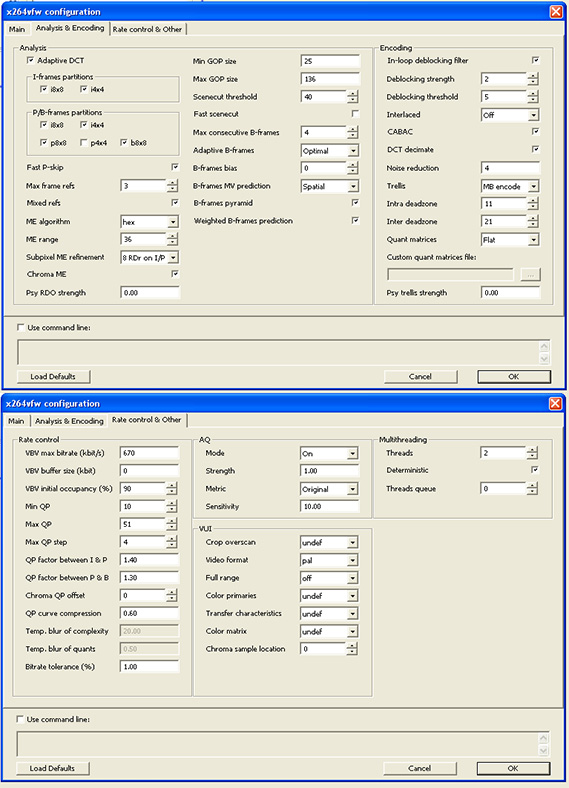Uncheck i8x8 under I-frames partitions
The width and height of the screenshot is (569, 788).
44,89
